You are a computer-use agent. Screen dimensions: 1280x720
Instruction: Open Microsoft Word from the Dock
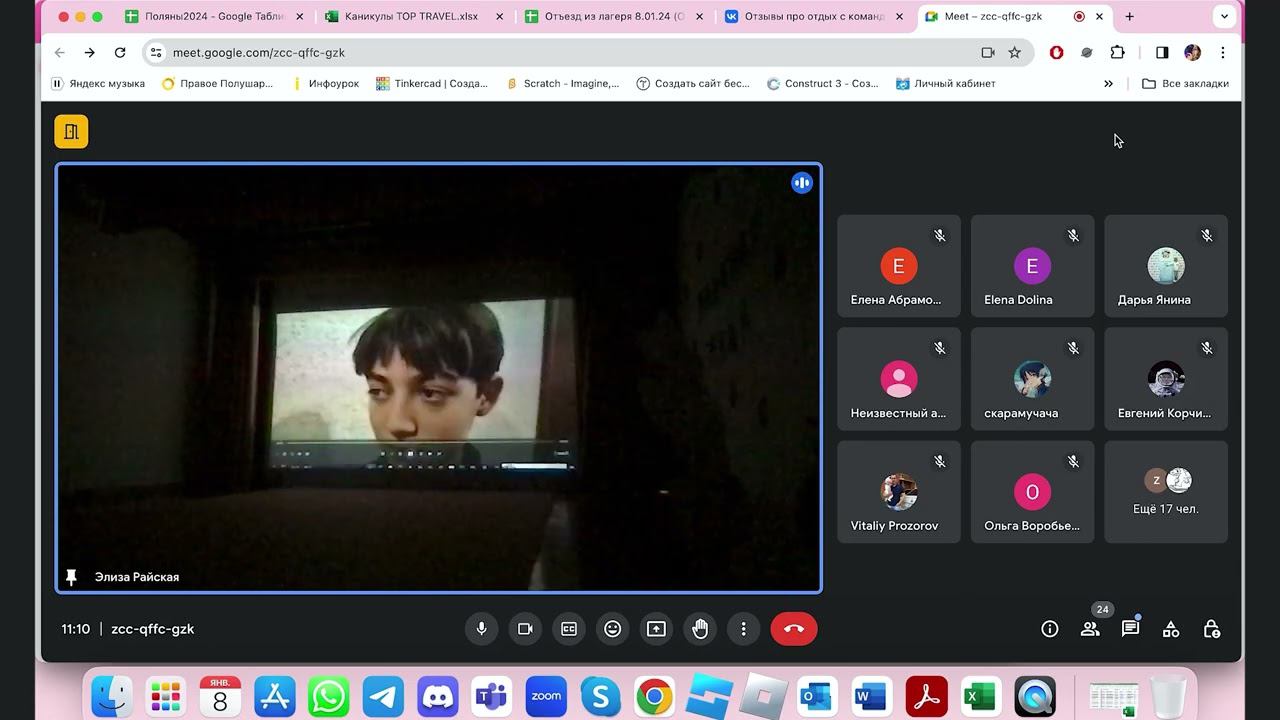tap(872, 696)
